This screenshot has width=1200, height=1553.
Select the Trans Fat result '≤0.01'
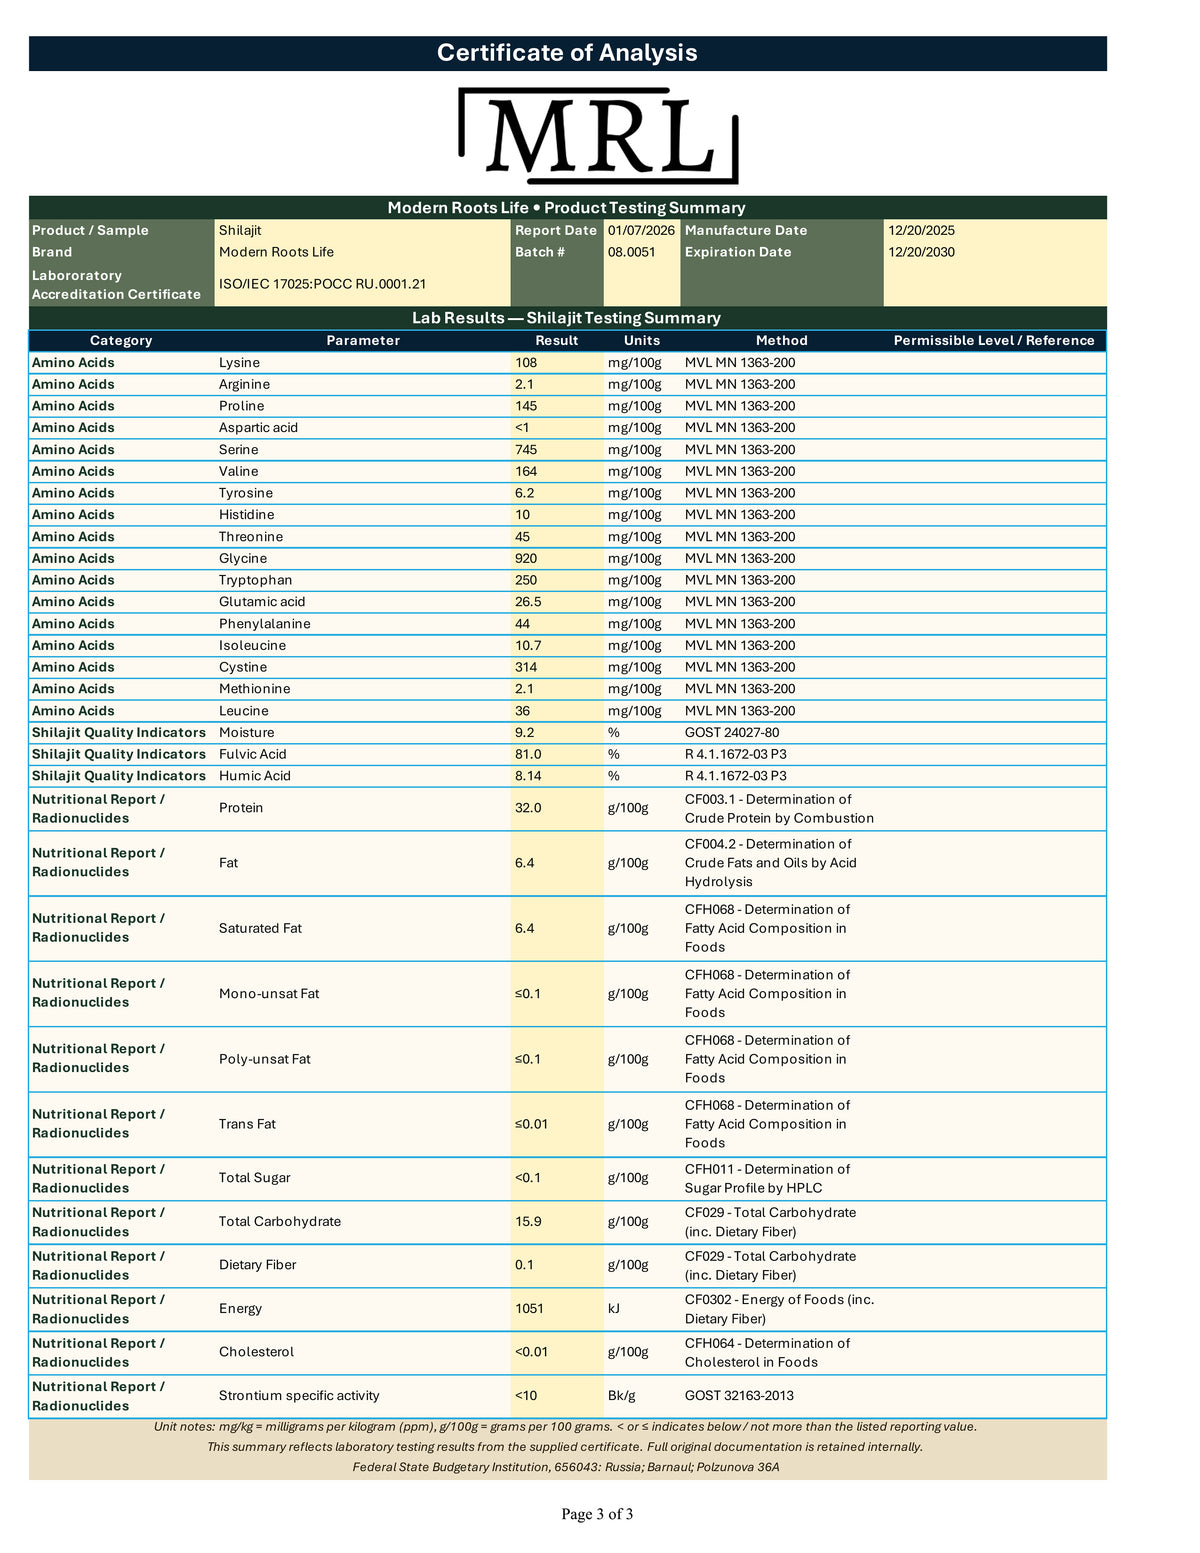pyautogui.click(x=531, y=1124)
